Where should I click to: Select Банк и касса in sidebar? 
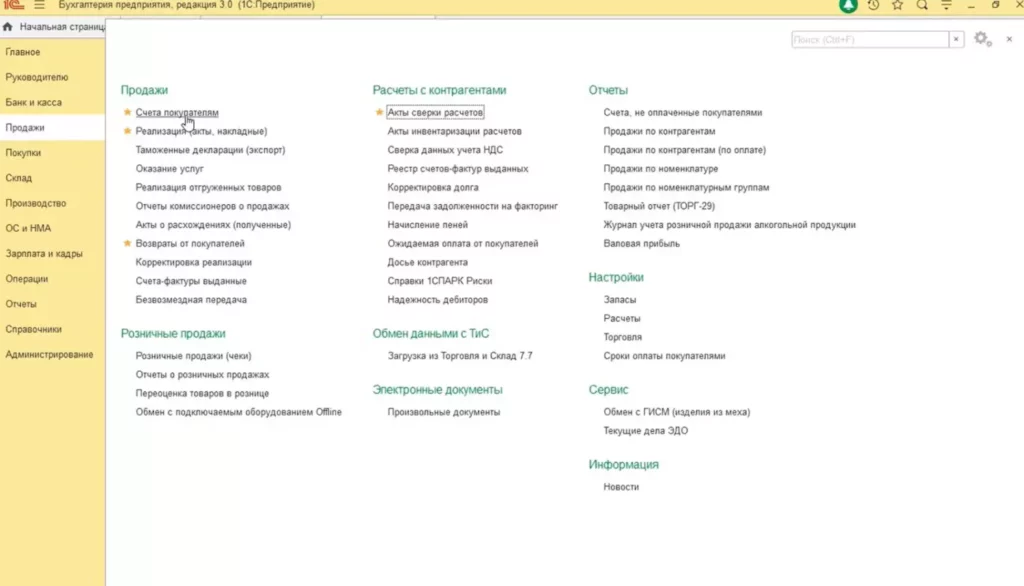tap(32, 102)
